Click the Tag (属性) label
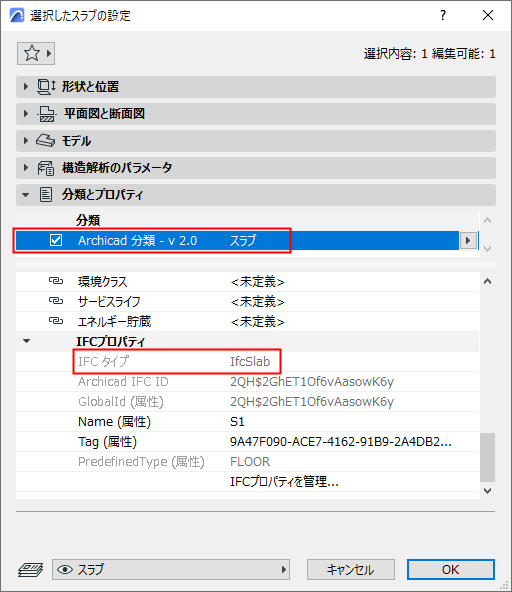Viewport: 512px width, 592px height. [108, 442]
